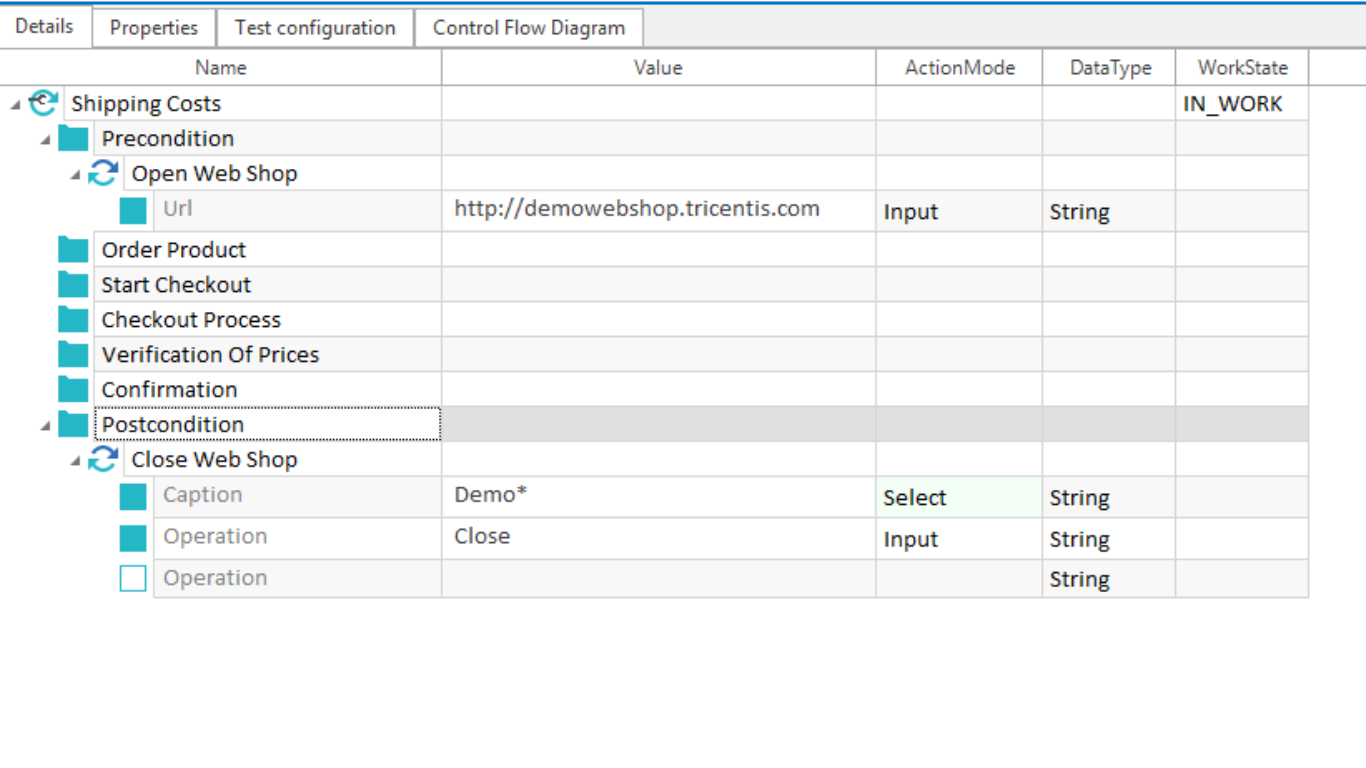The width and height of the screenshot is (1366, 768).
Task: Collapse the Shipping Costs tree node
Action: point(15,105)
